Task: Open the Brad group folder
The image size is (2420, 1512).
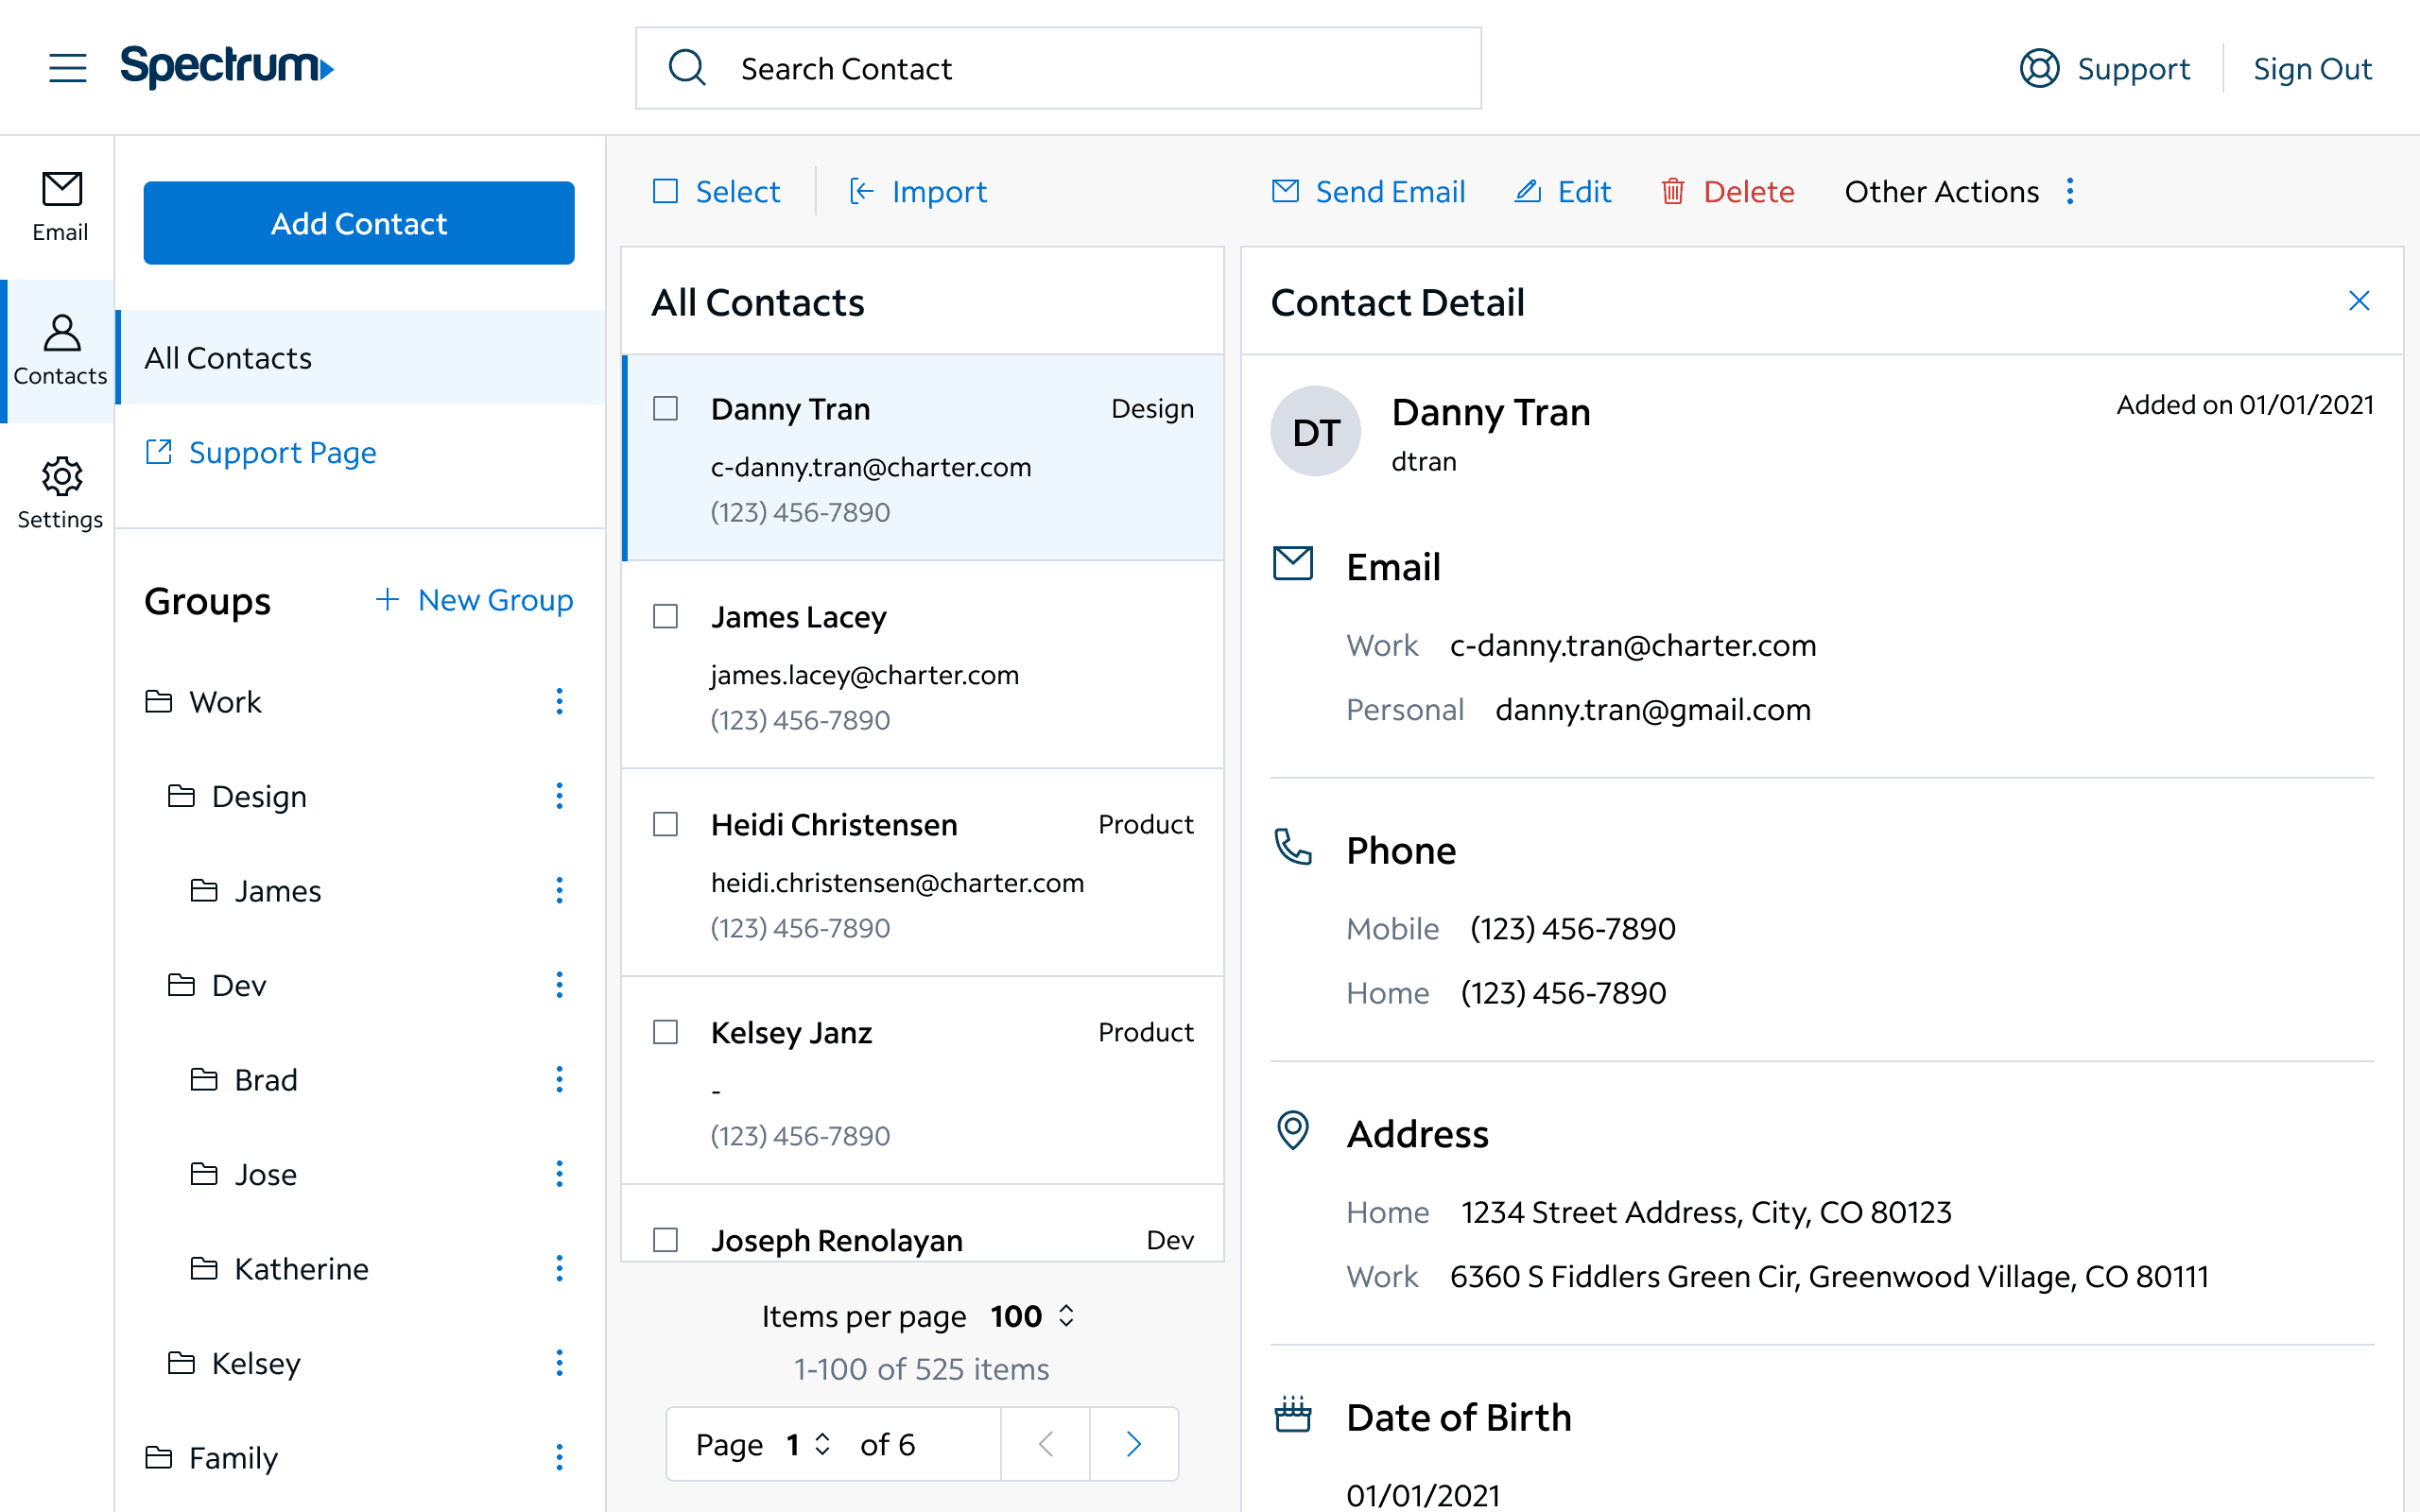Action: 244,1079
